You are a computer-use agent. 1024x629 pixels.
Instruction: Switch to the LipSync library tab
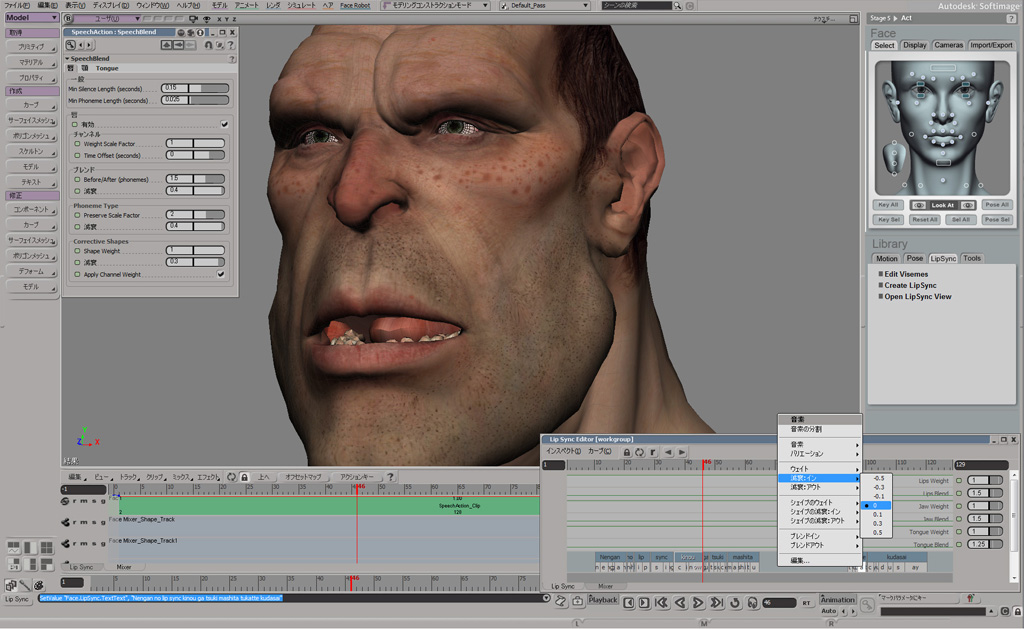tap(943, 258)
